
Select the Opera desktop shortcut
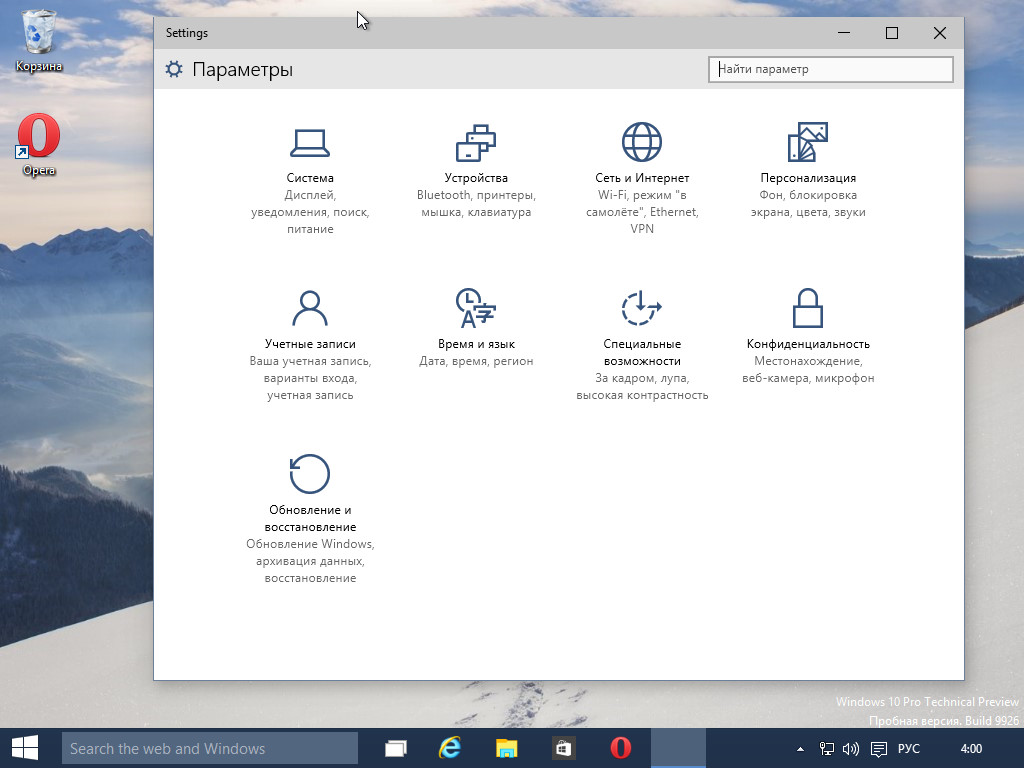[39, 145]
